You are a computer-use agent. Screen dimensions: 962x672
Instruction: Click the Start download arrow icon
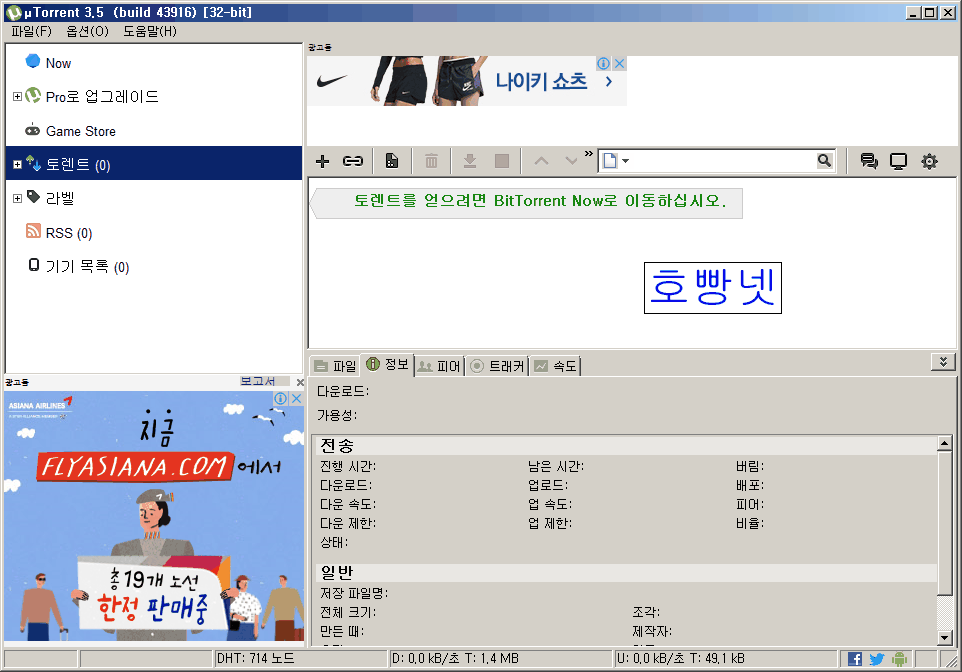tap(470, 161)
